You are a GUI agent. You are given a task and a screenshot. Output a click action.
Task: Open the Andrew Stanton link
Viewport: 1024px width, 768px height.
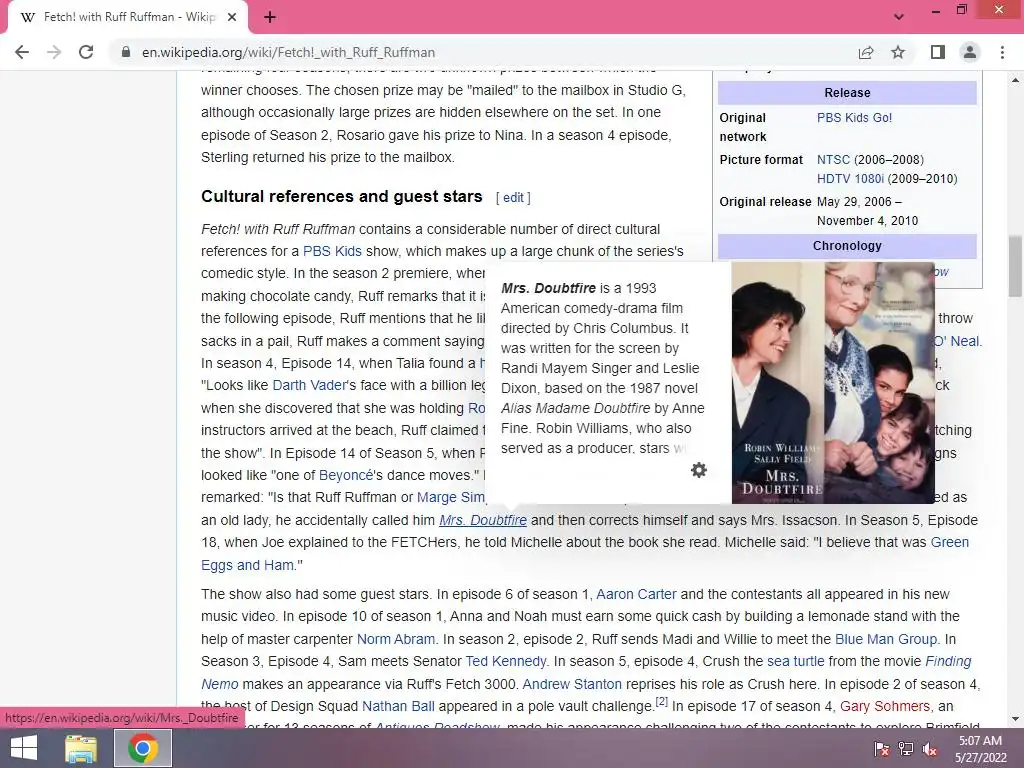point(572,684)
